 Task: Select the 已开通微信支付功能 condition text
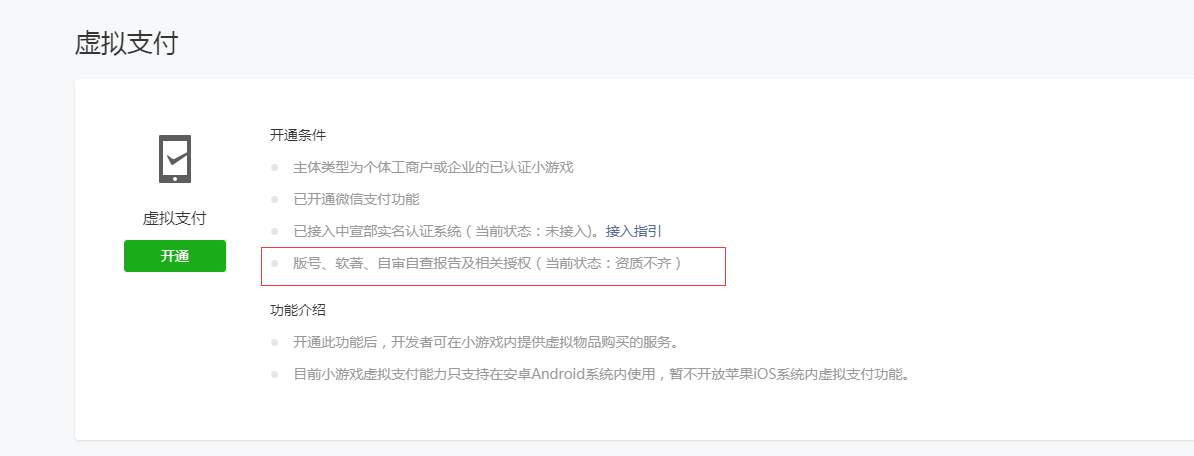click(356, 199)
